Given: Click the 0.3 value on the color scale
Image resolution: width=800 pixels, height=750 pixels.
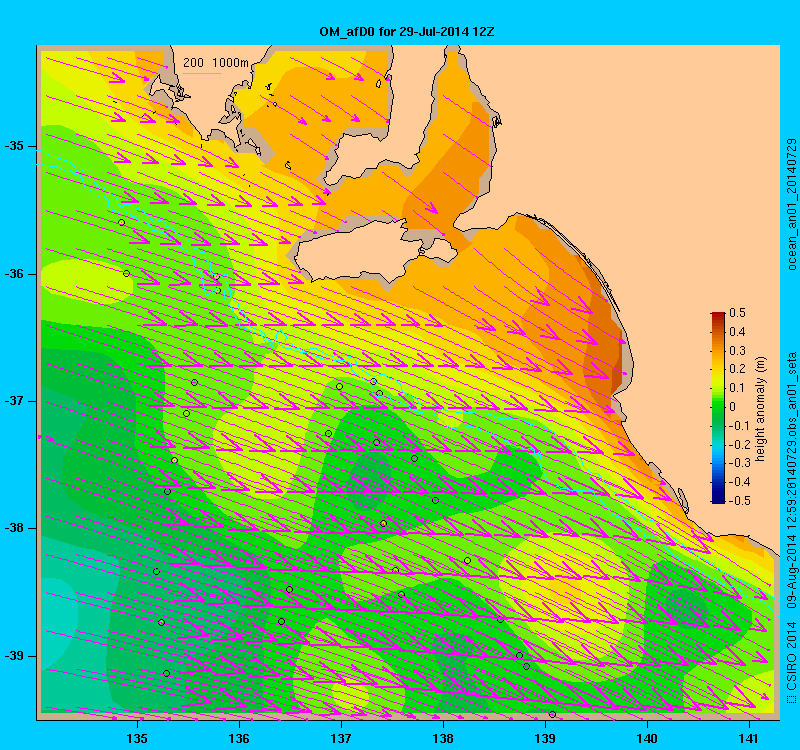Looking at the screenshot, I should (x=738, y=351).
